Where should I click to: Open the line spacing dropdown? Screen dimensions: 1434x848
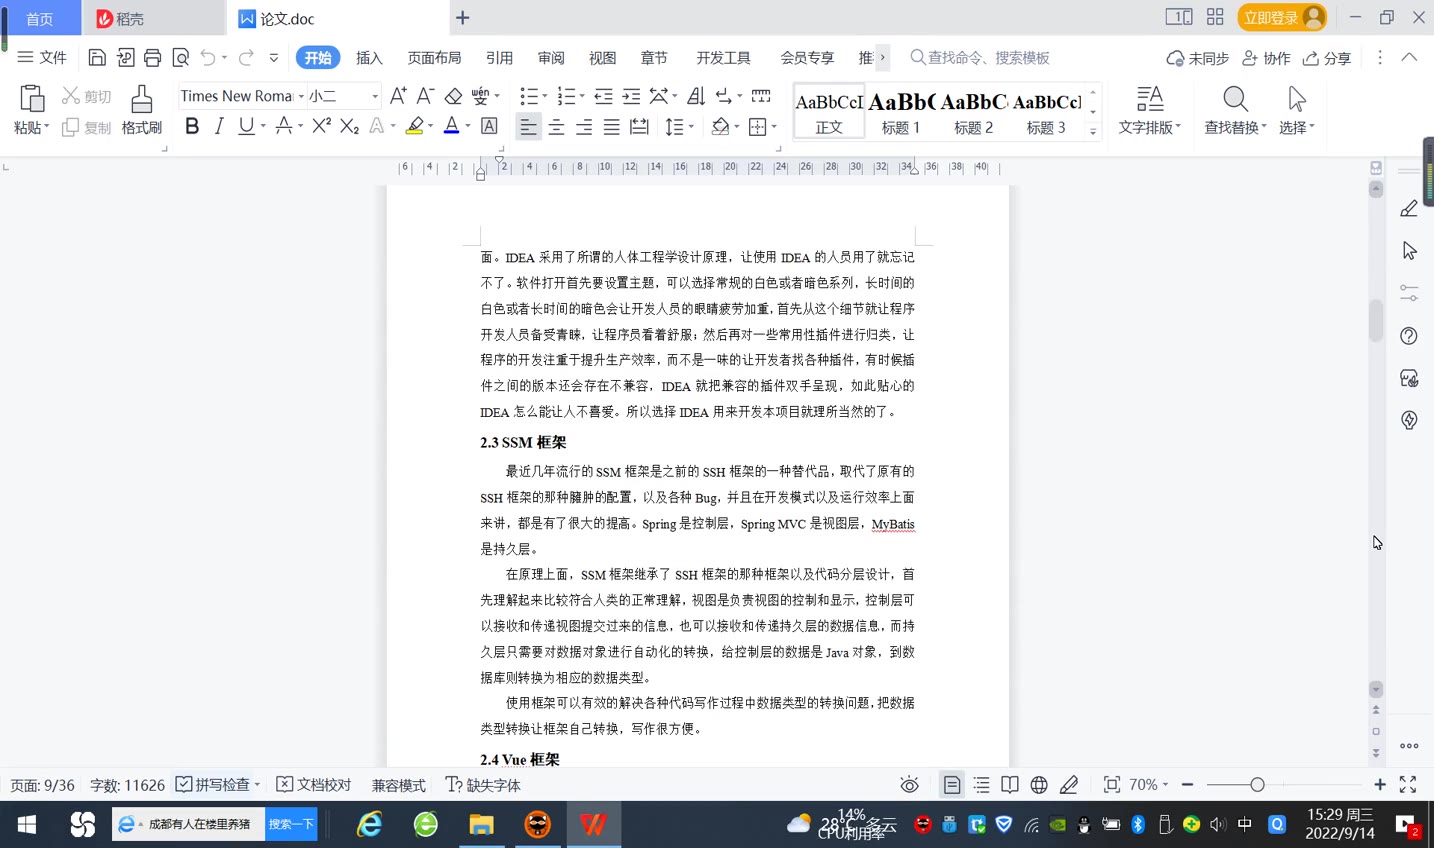tap(692, 126)
